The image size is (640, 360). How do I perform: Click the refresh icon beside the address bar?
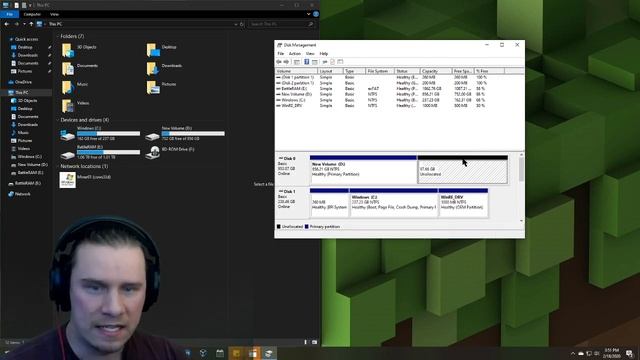(242, 24)
